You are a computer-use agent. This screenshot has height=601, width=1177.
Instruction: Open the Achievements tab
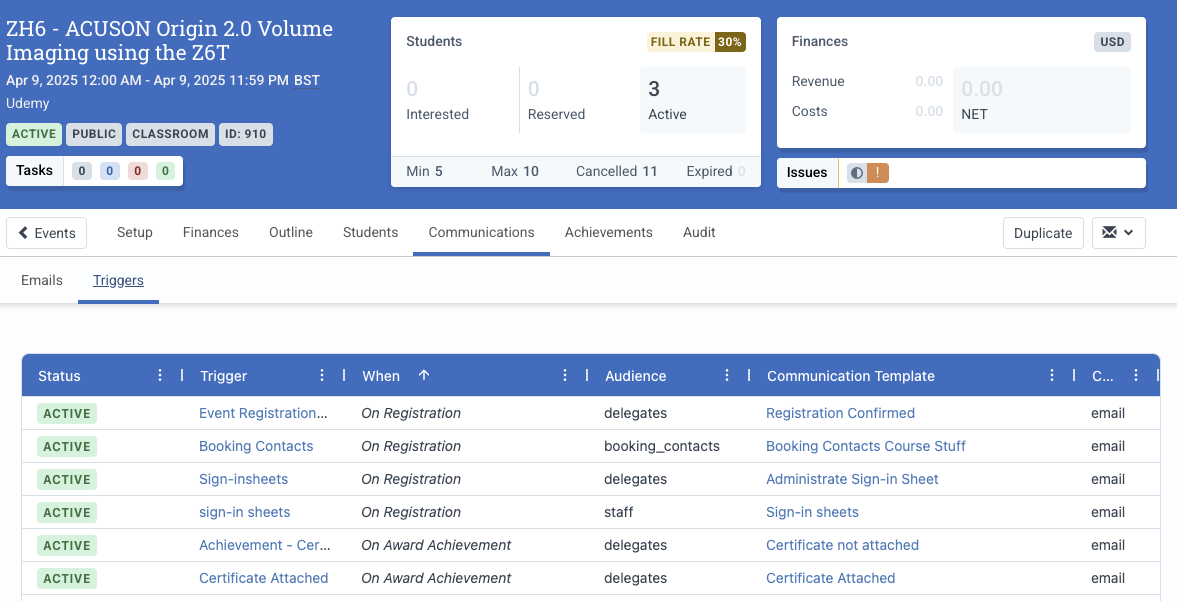[608, 233]
